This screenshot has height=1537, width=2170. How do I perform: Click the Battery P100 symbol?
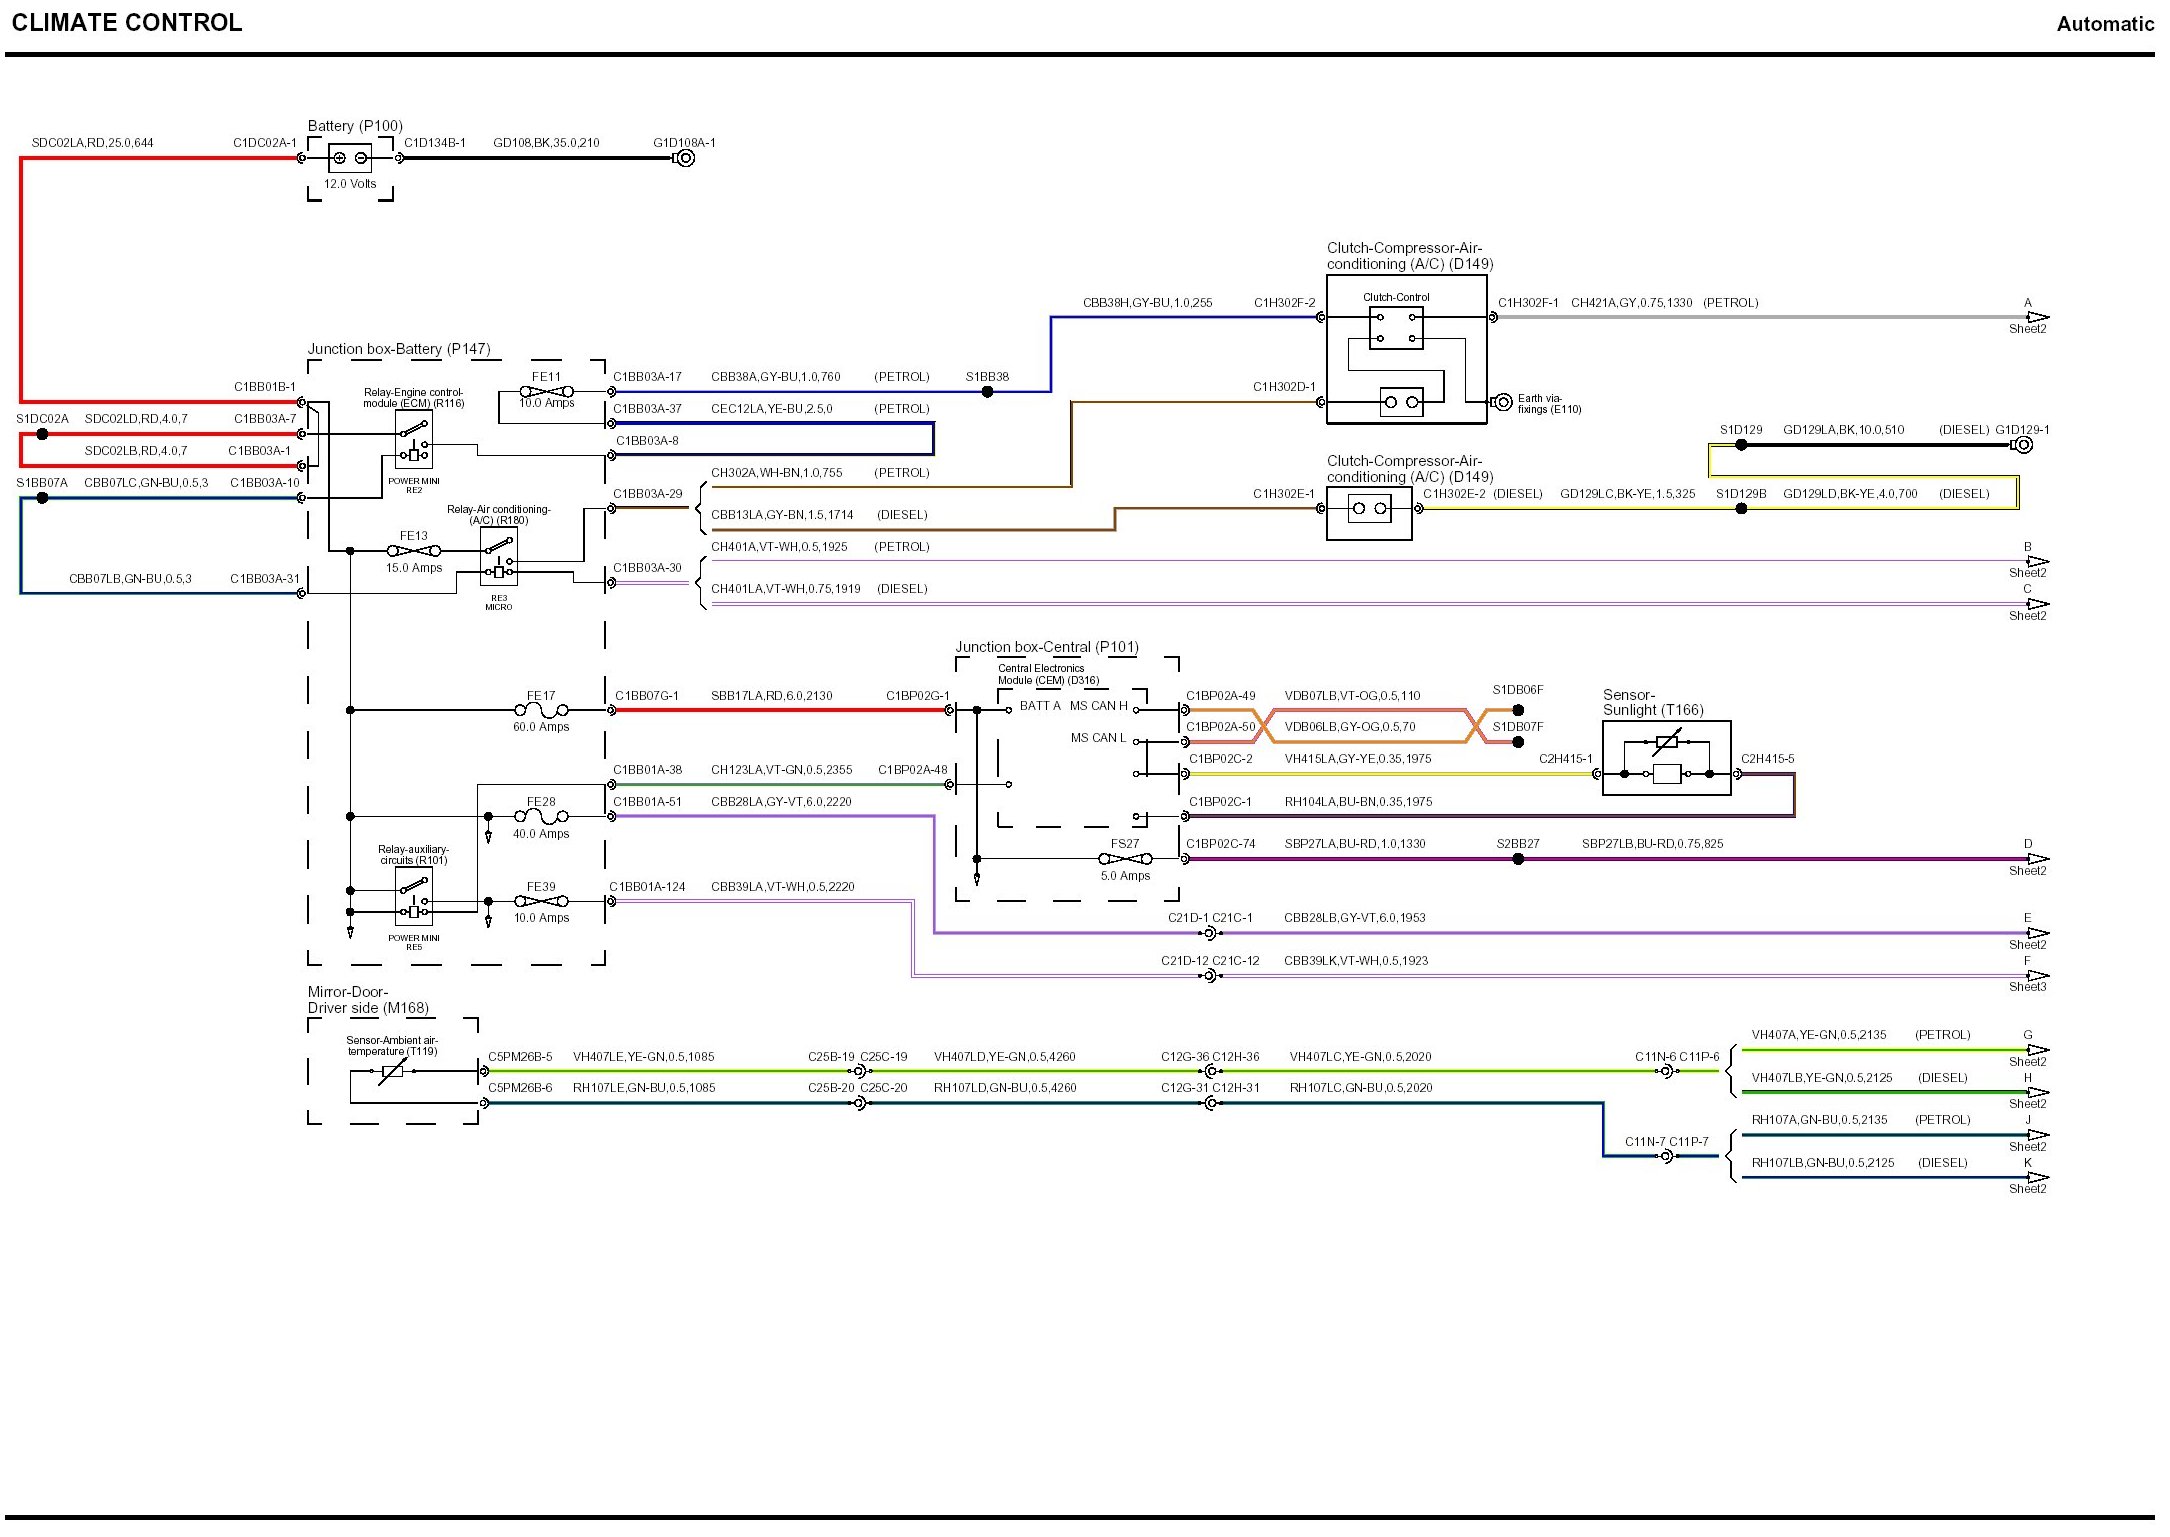[x=349, y=158]
